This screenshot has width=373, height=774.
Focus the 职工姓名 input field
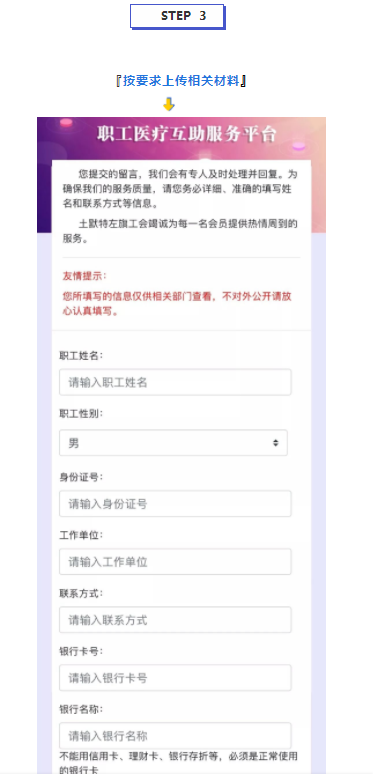coord(175,382)
